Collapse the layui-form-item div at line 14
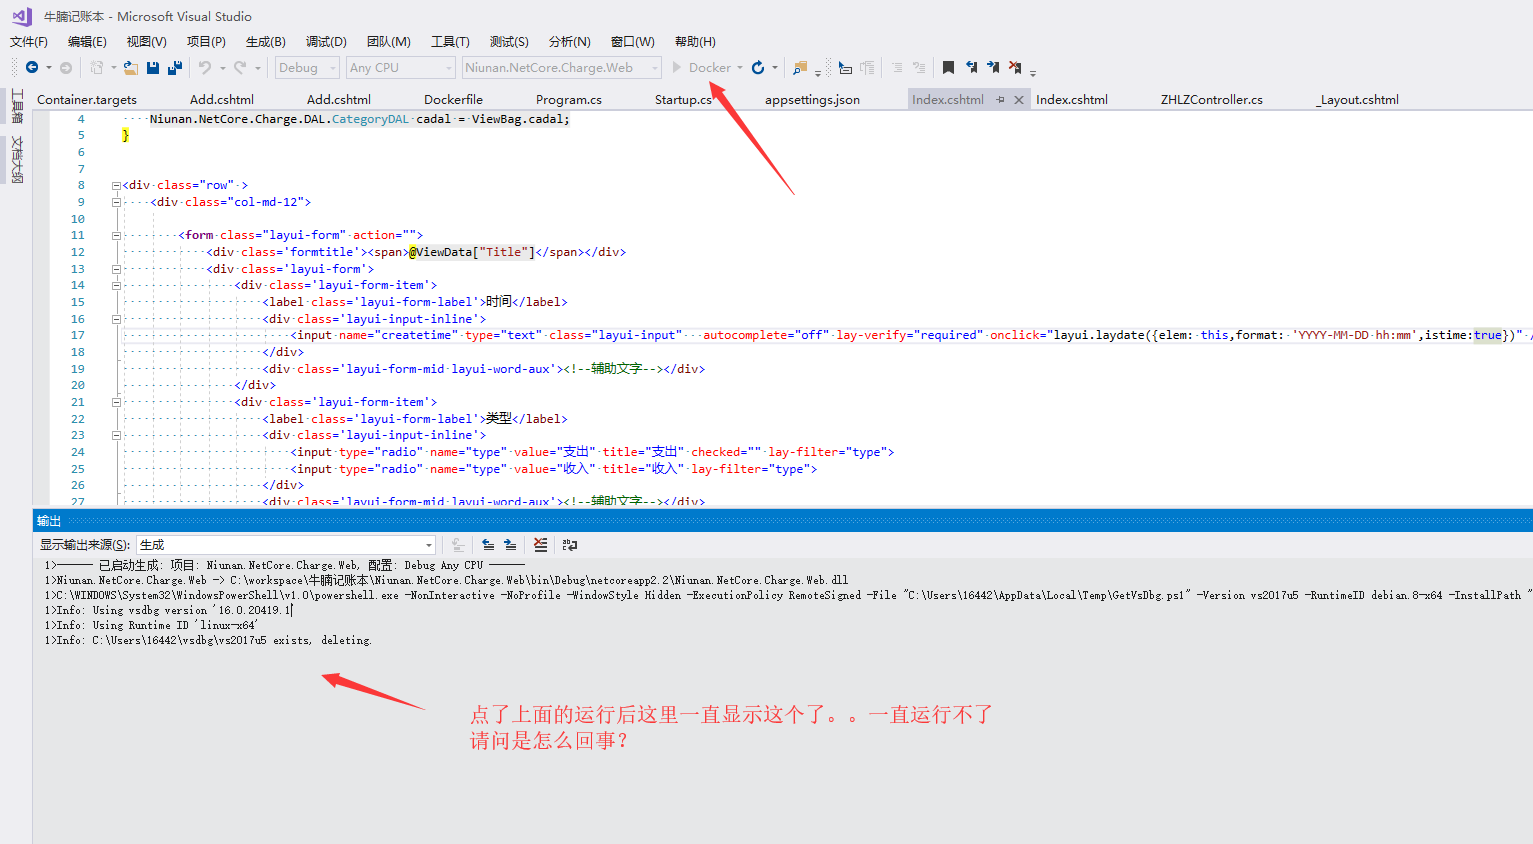This screenshot has width=1533, height=844. tap(116, 285)
